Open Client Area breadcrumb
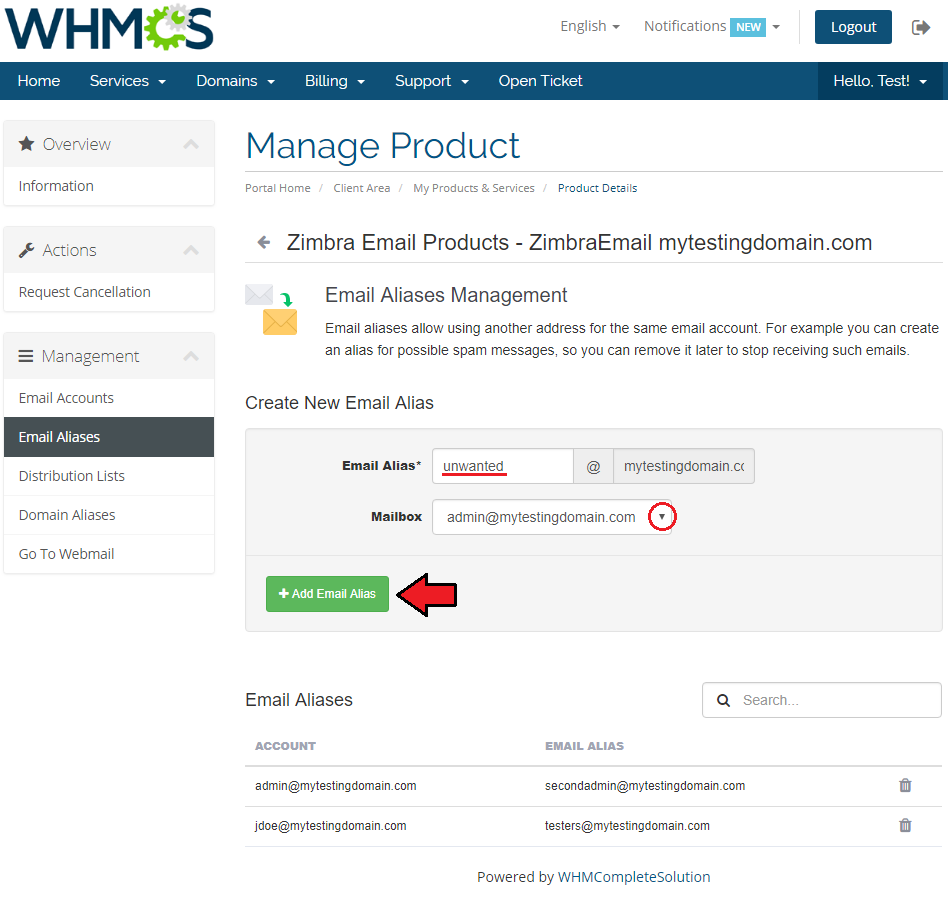Screen dimensions: 948x900 click(x=362, y=188)
